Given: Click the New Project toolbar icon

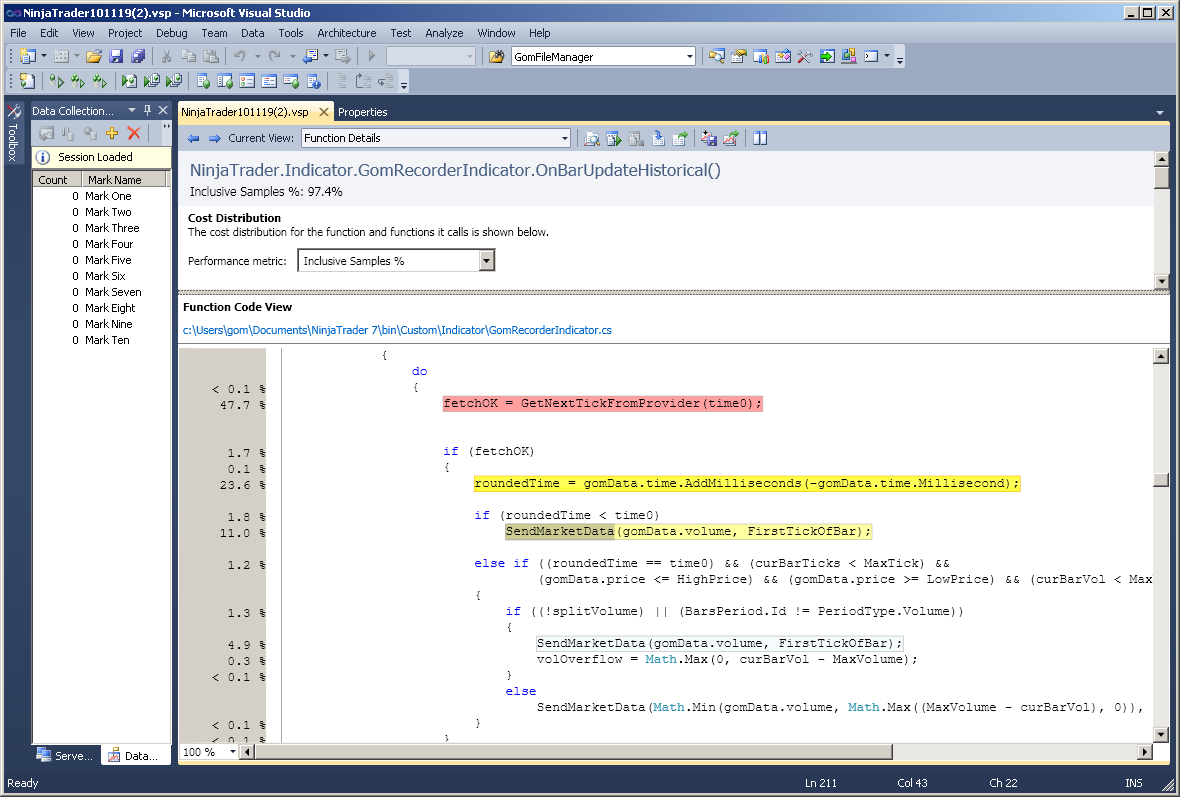Looking at the screenshot, I should point(28,56).
